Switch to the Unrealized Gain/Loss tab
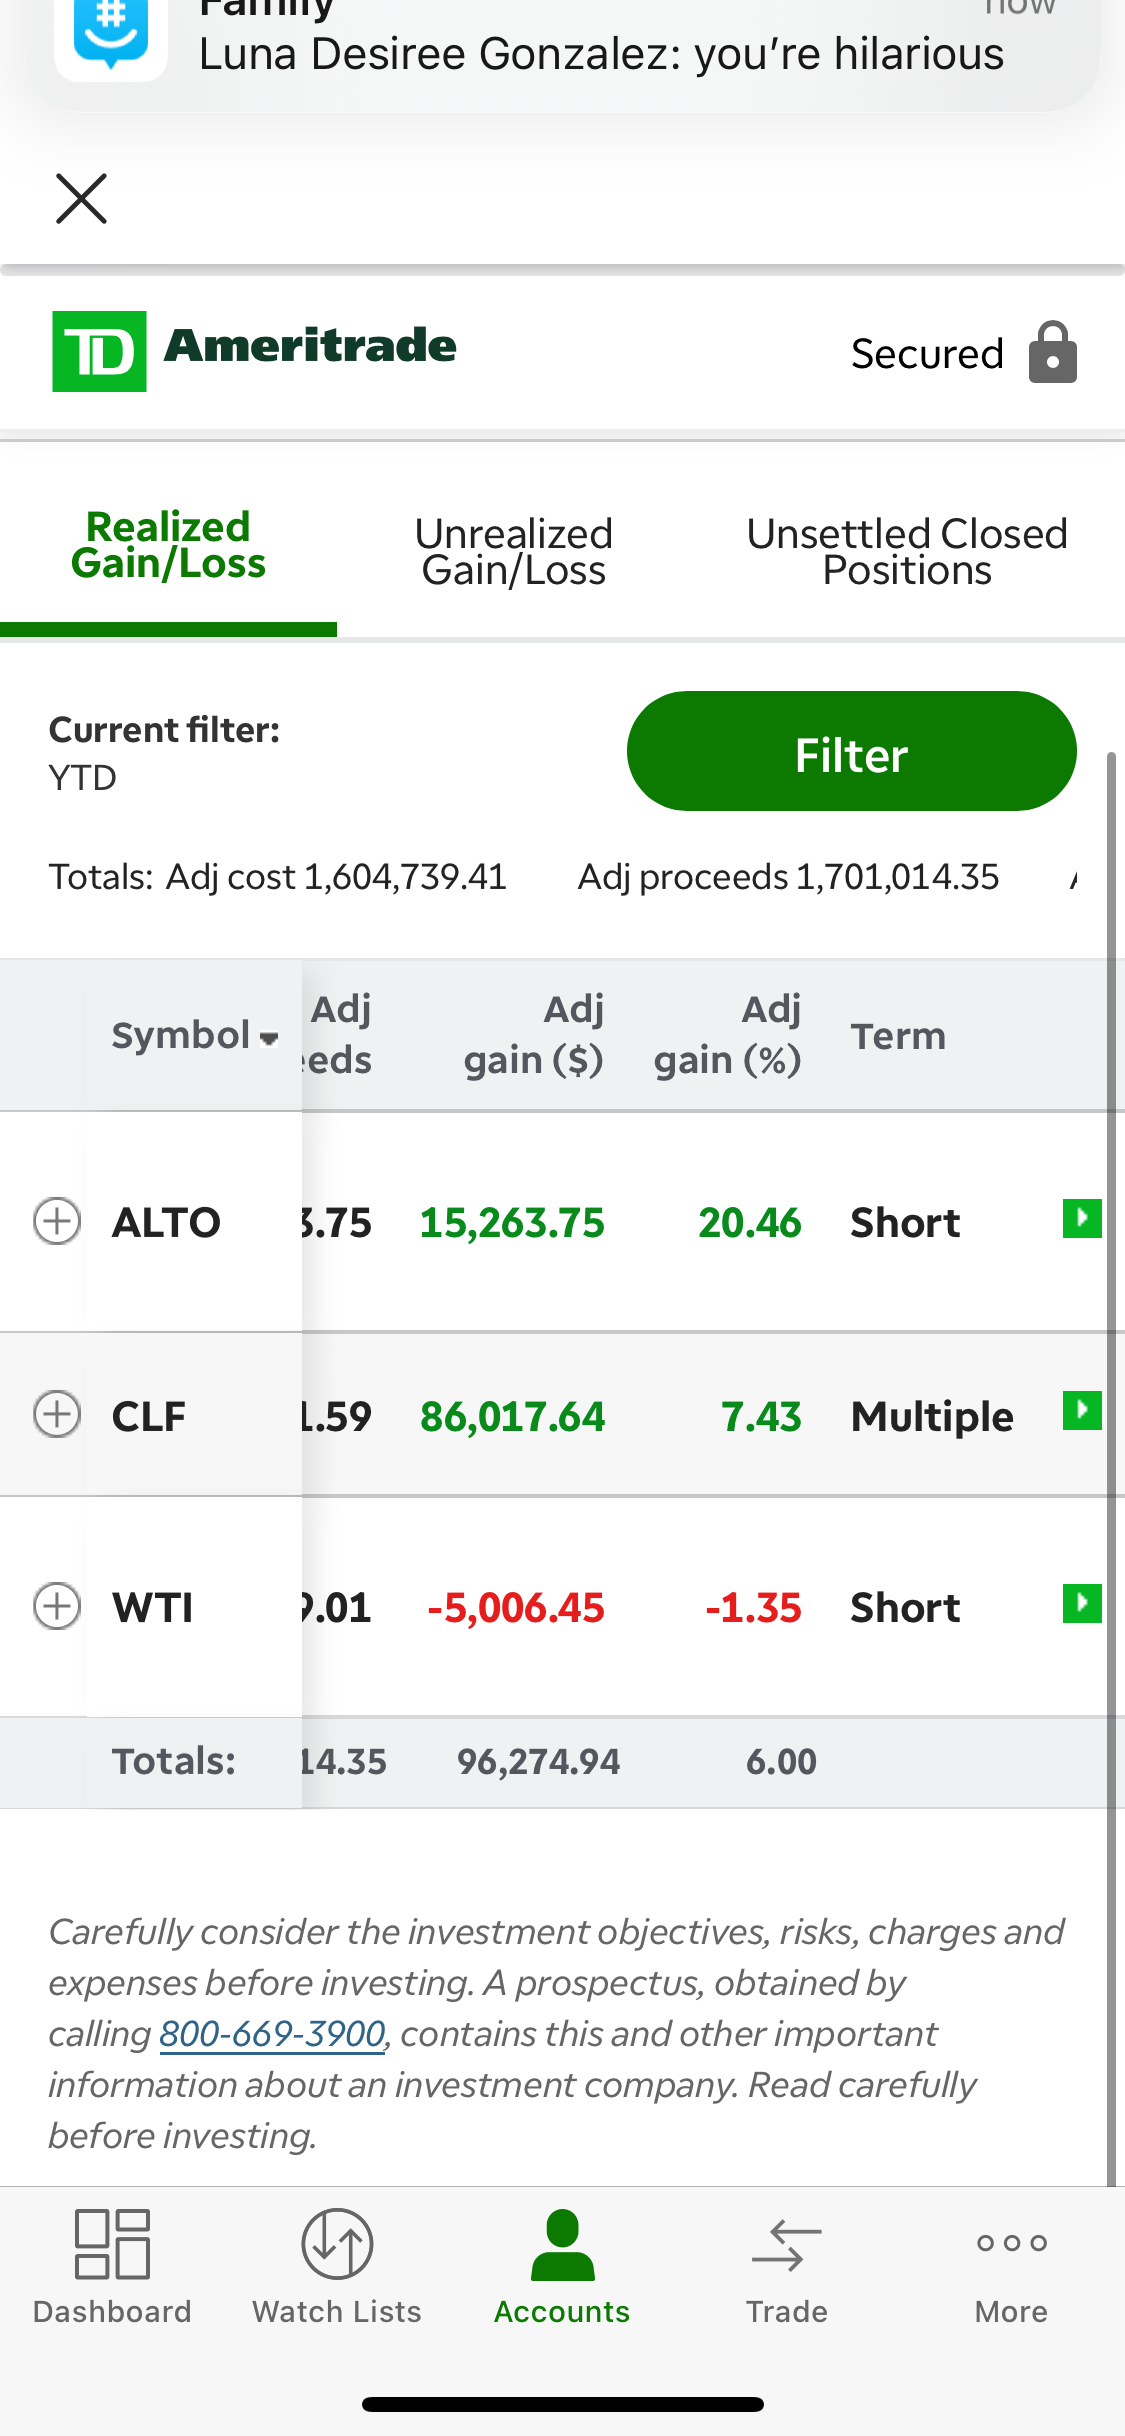 [513, 552]
